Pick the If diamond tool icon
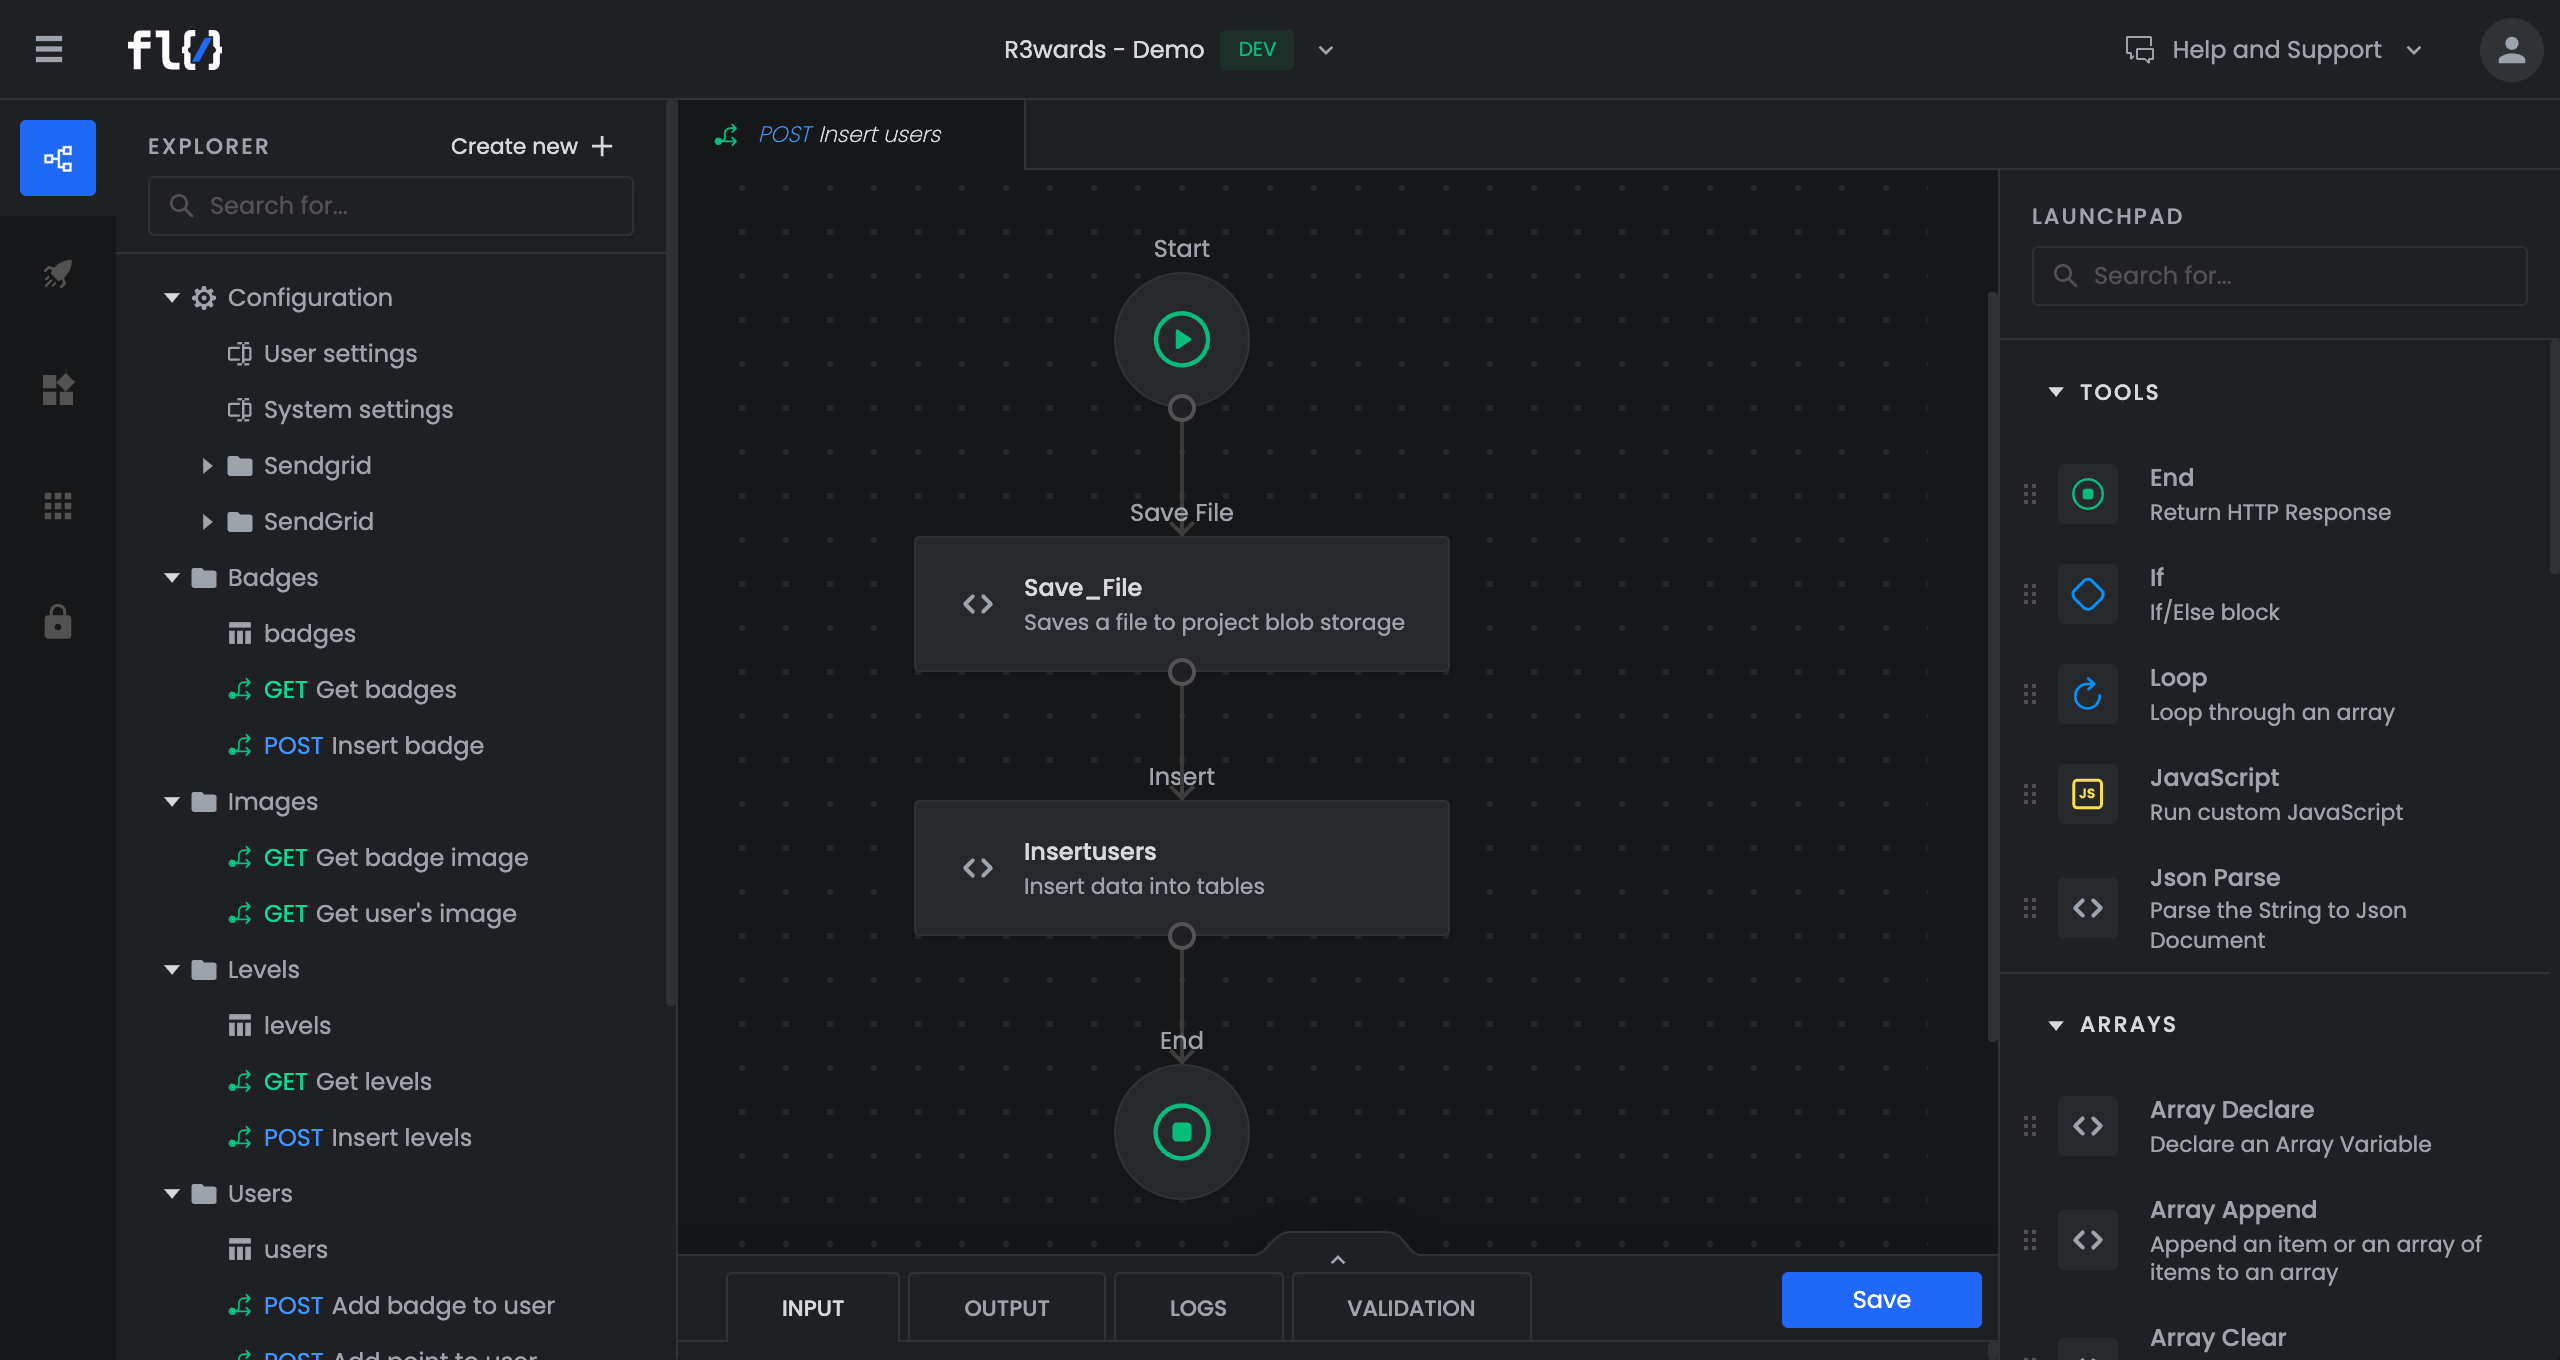 click(x=2088, y=594)
